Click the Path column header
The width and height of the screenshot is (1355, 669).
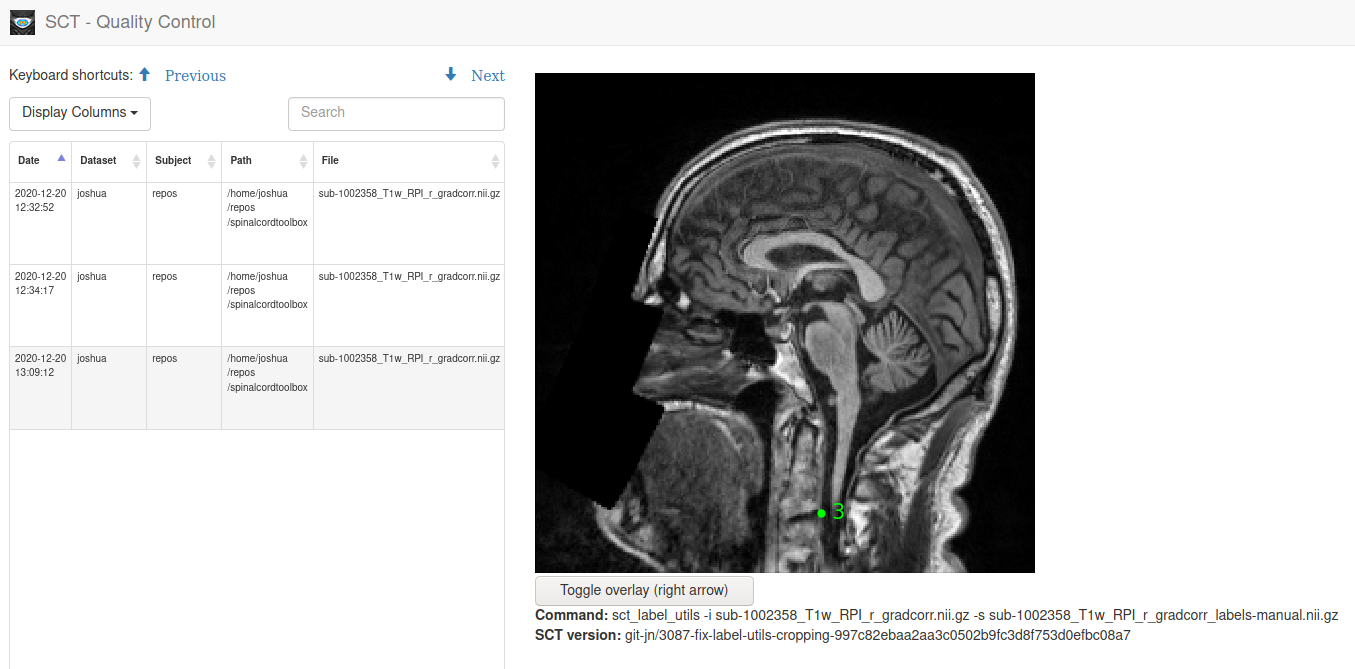(x=268, y=161)
